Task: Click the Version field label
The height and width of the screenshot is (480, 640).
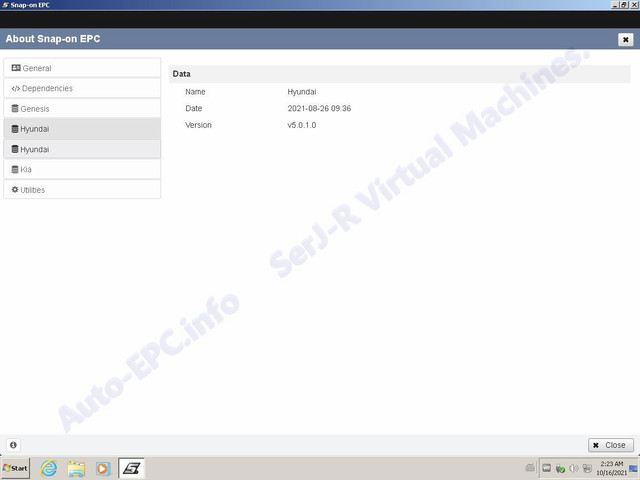Action: pos(198,125)
